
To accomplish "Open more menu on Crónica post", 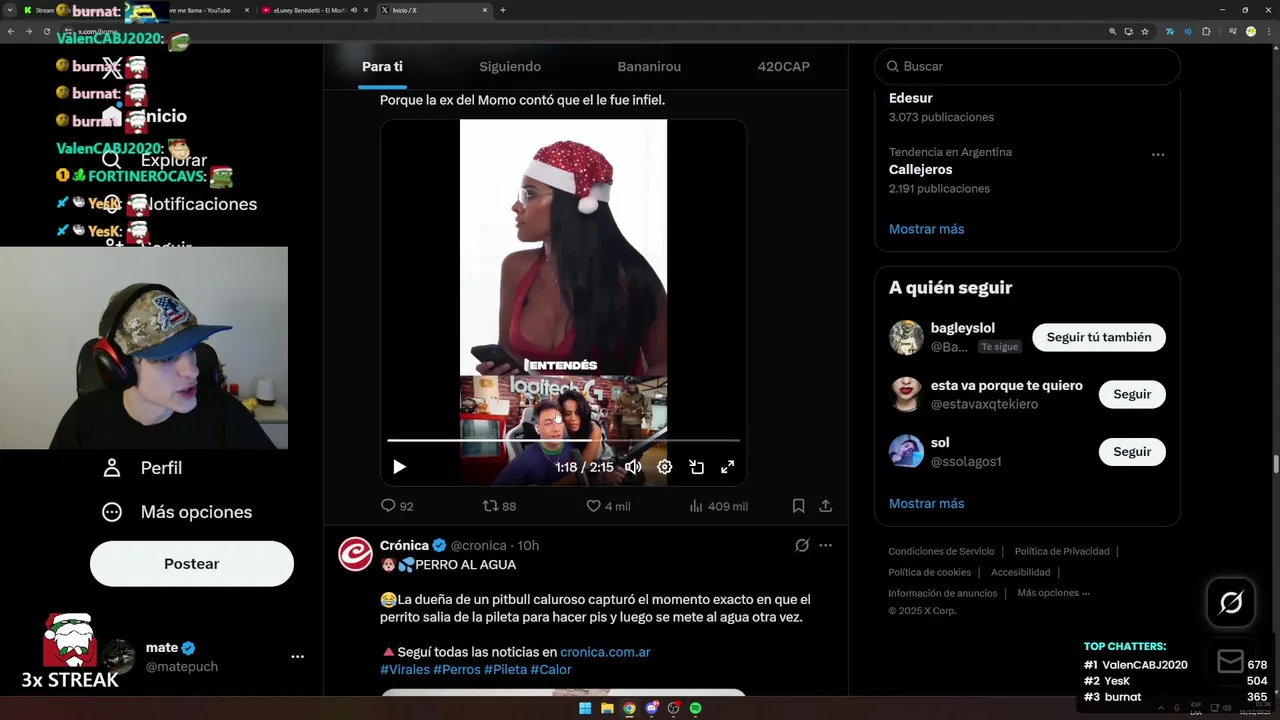I will [825, 545].
